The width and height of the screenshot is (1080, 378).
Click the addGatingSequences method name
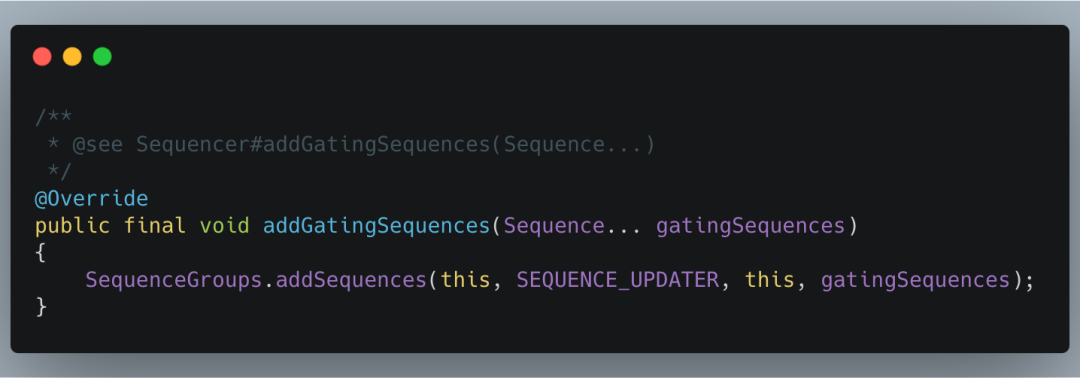click(376, 226)
